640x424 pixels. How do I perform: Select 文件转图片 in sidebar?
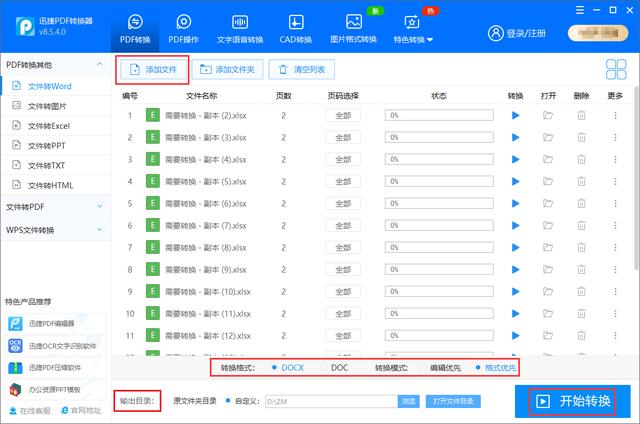click(56, 106)
